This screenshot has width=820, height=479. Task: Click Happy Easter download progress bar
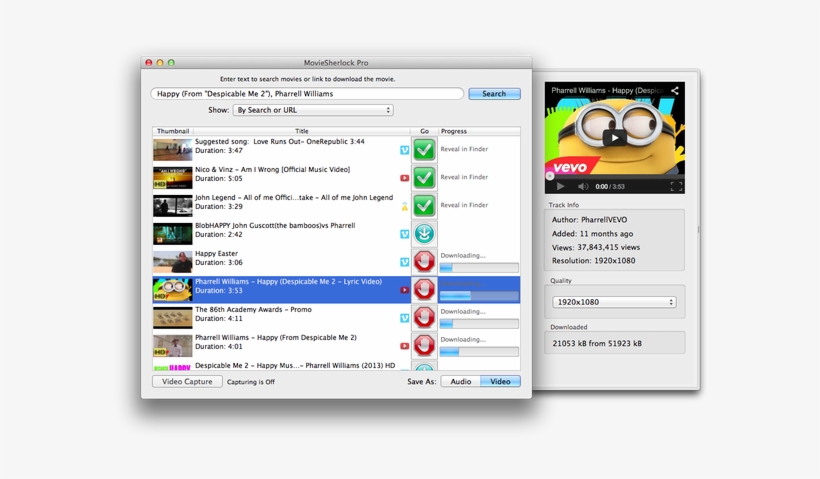click(x=479, y=268)
